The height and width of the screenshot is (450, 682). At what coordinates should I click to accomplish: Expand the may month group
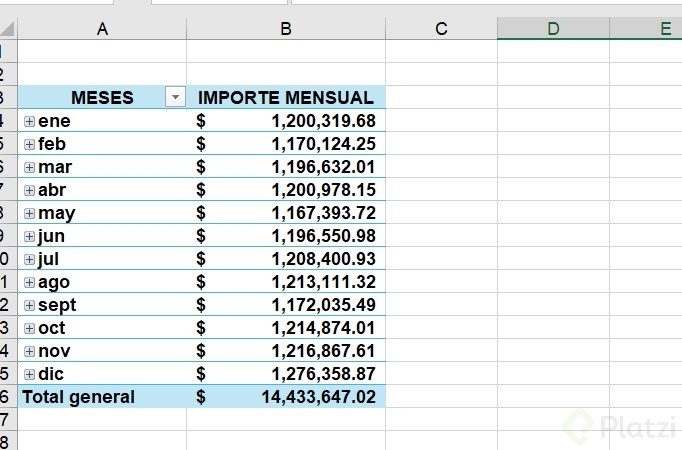coord(29,213)
